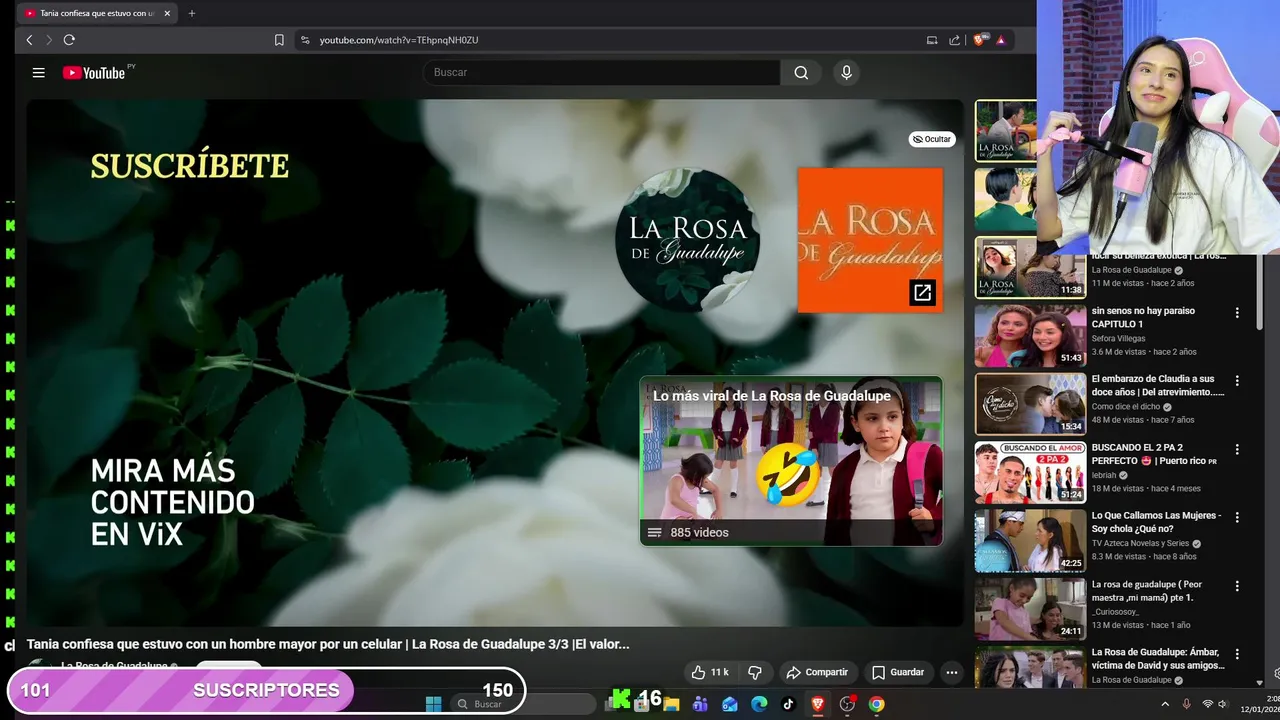Viewport: 1280px width, 720px height.
Task: Save the video with Guardar
Action: point(898,672)
